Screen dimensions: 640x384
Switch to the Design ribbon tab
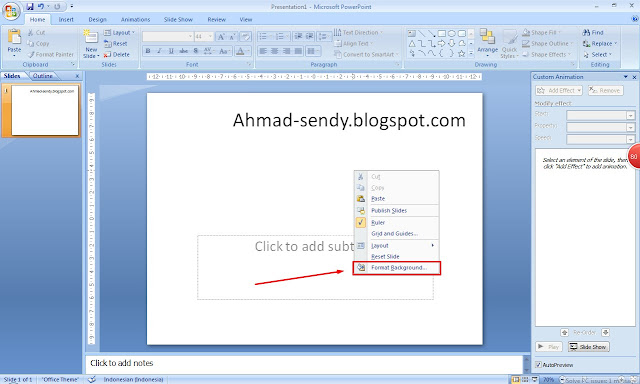pyautogui.click(x=97, y=20)
